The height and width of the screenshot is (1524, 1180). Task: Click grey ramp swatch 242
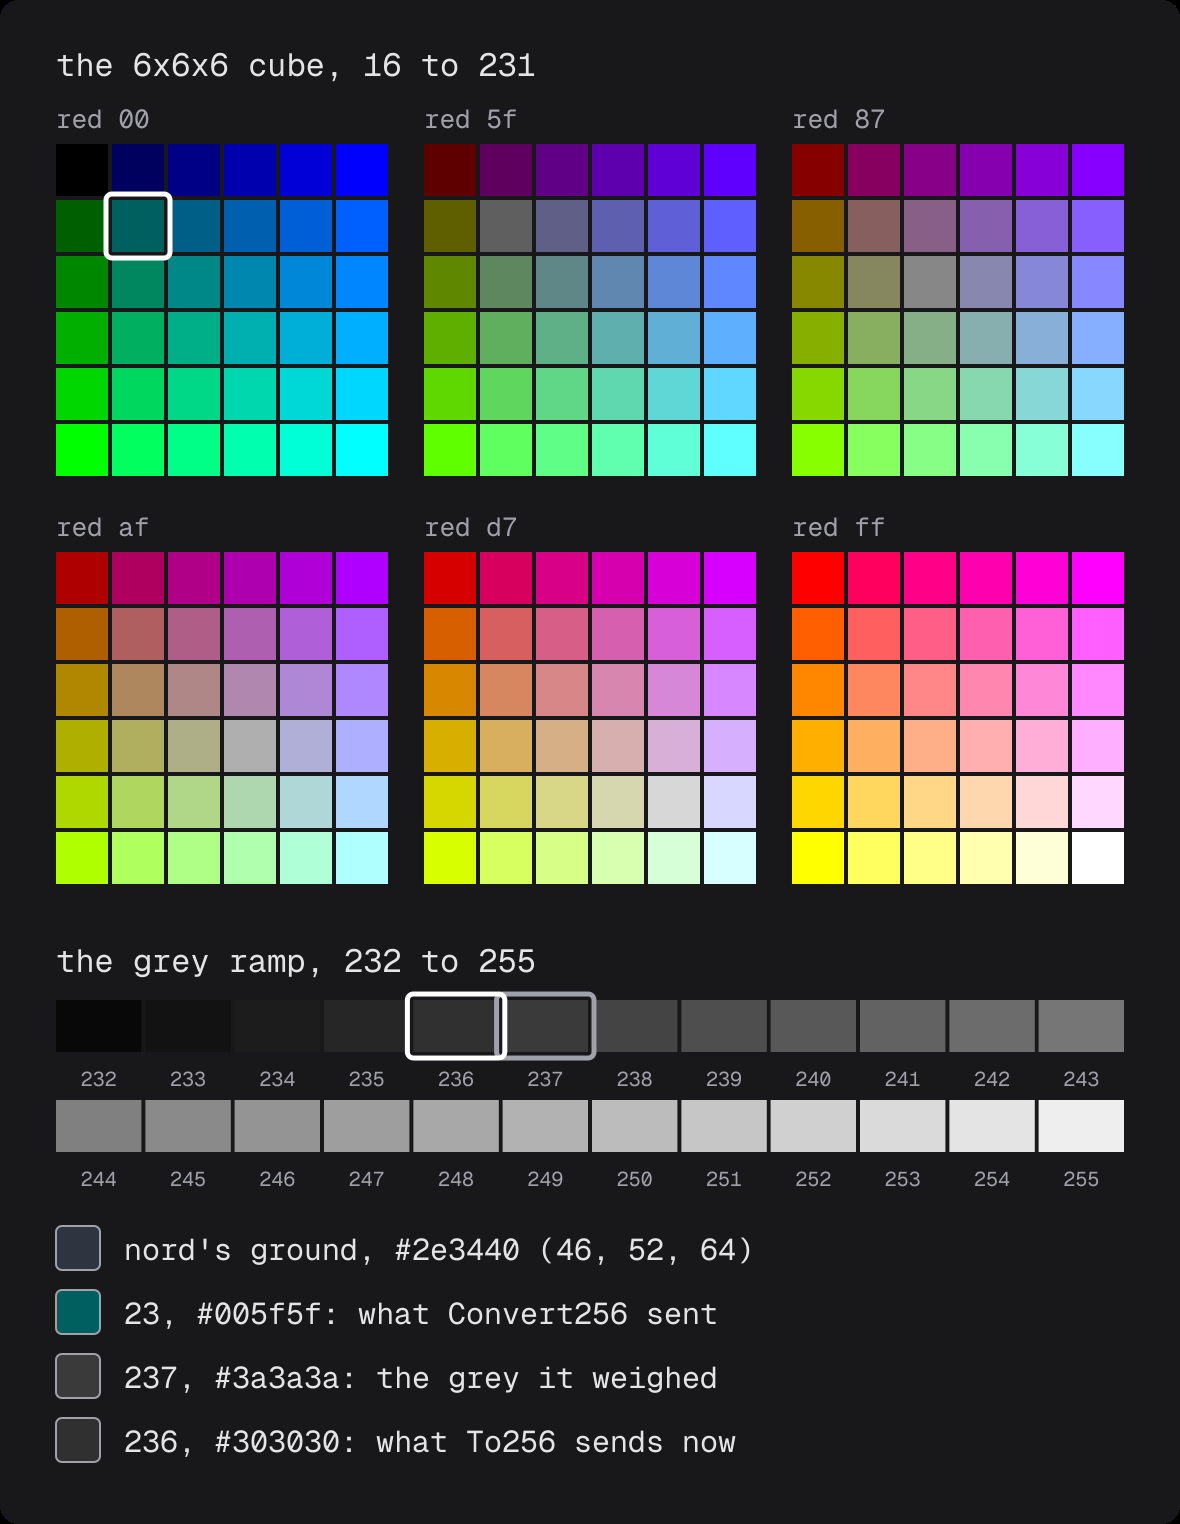pos(992,1026)
